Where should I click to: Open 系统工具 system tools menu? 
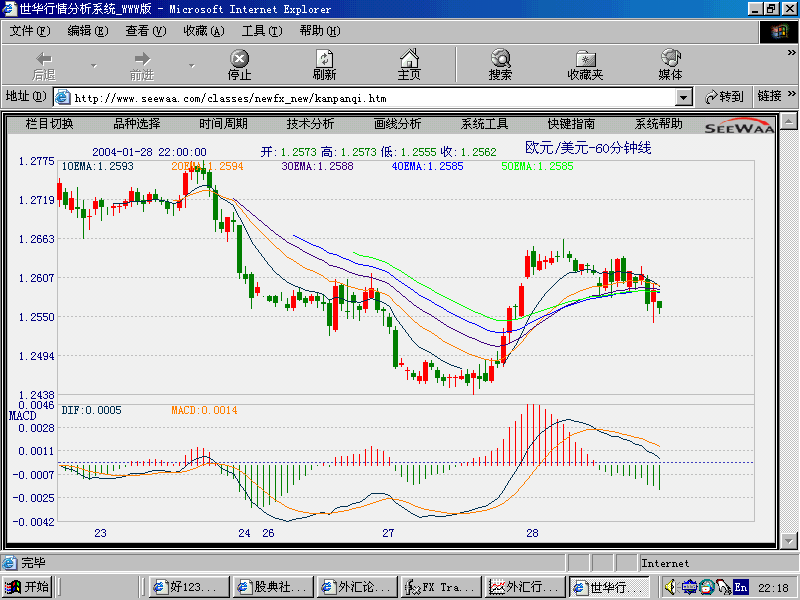pos(484,123)
